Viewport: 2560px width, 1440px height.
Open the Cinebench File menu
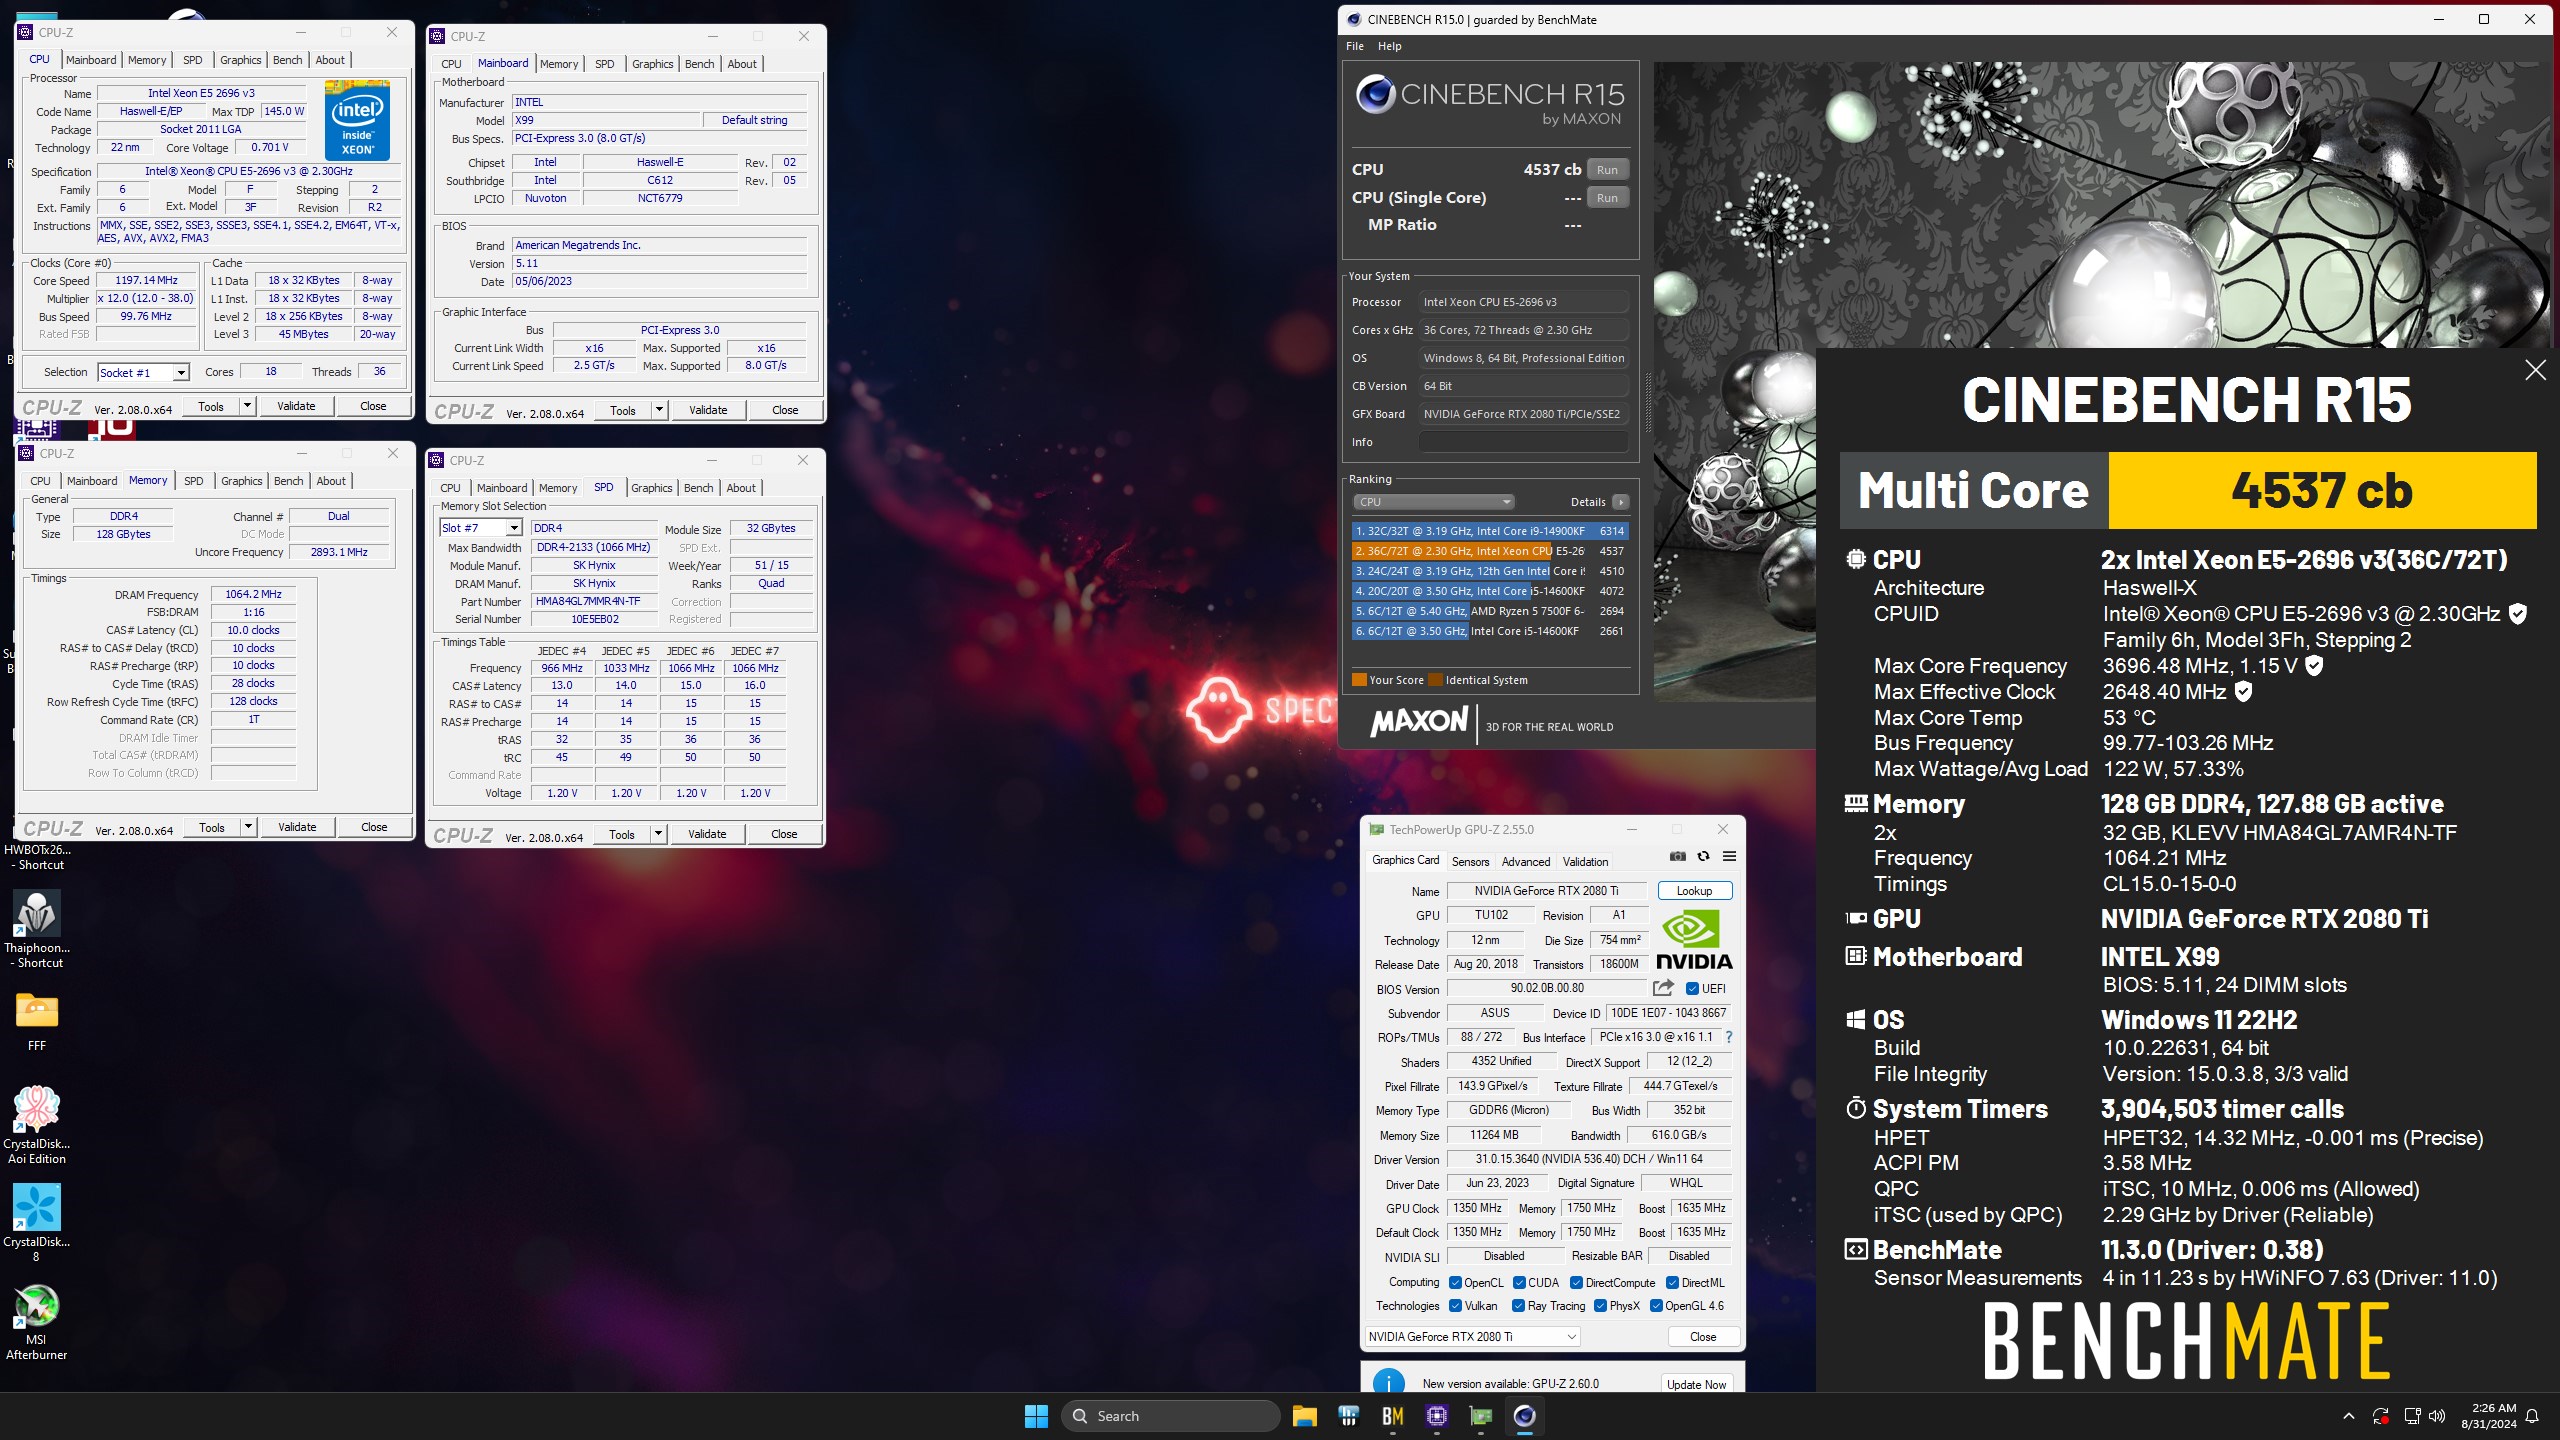1355,46
